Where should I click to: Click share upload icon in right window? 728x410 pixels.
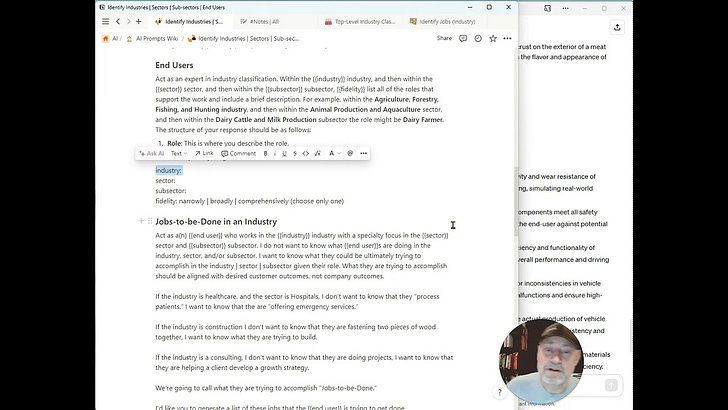pyautogui.click(x=617, y=27)
